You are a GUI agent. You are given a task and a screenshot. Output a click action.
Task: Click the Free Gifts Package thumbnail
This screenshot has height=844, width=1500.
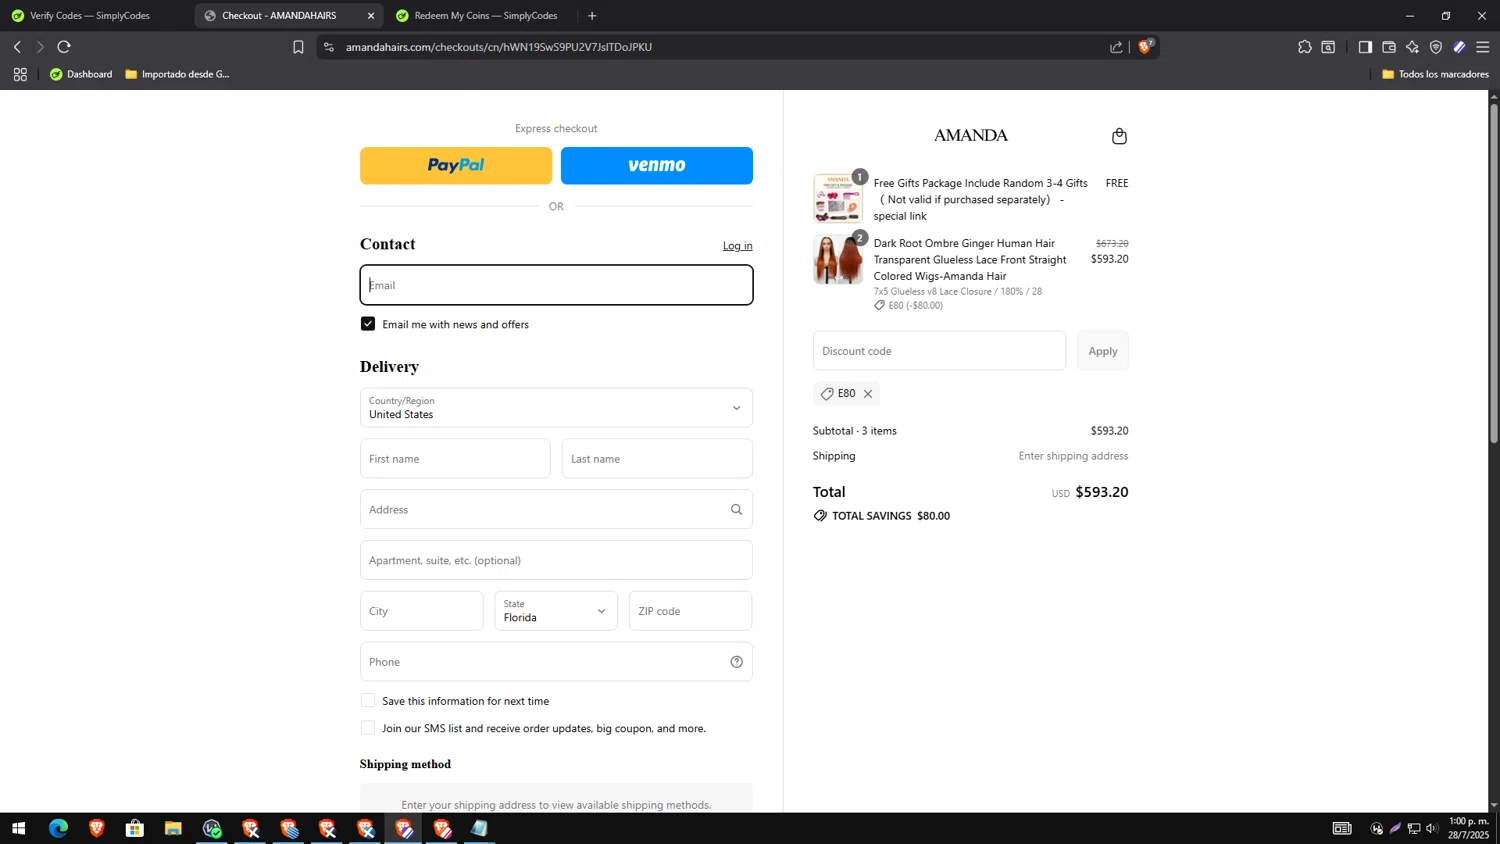[838, 198]
